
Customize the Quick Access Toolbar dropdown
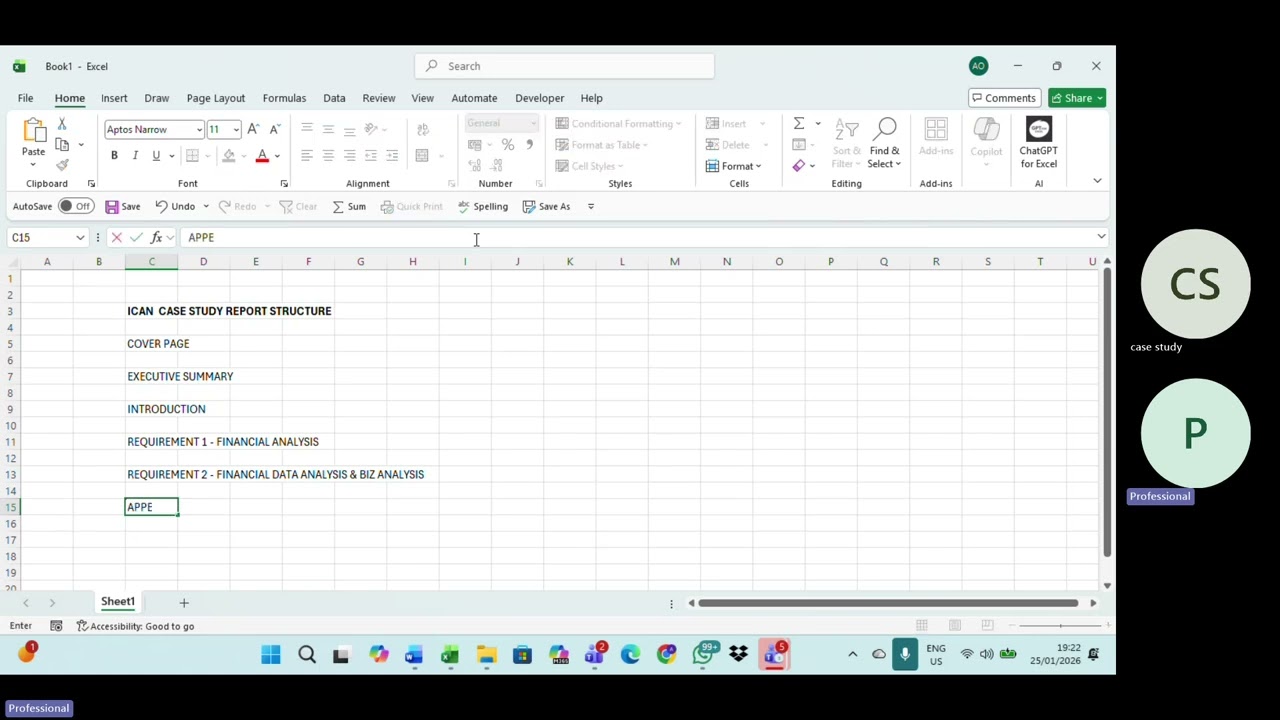(590, 206)
